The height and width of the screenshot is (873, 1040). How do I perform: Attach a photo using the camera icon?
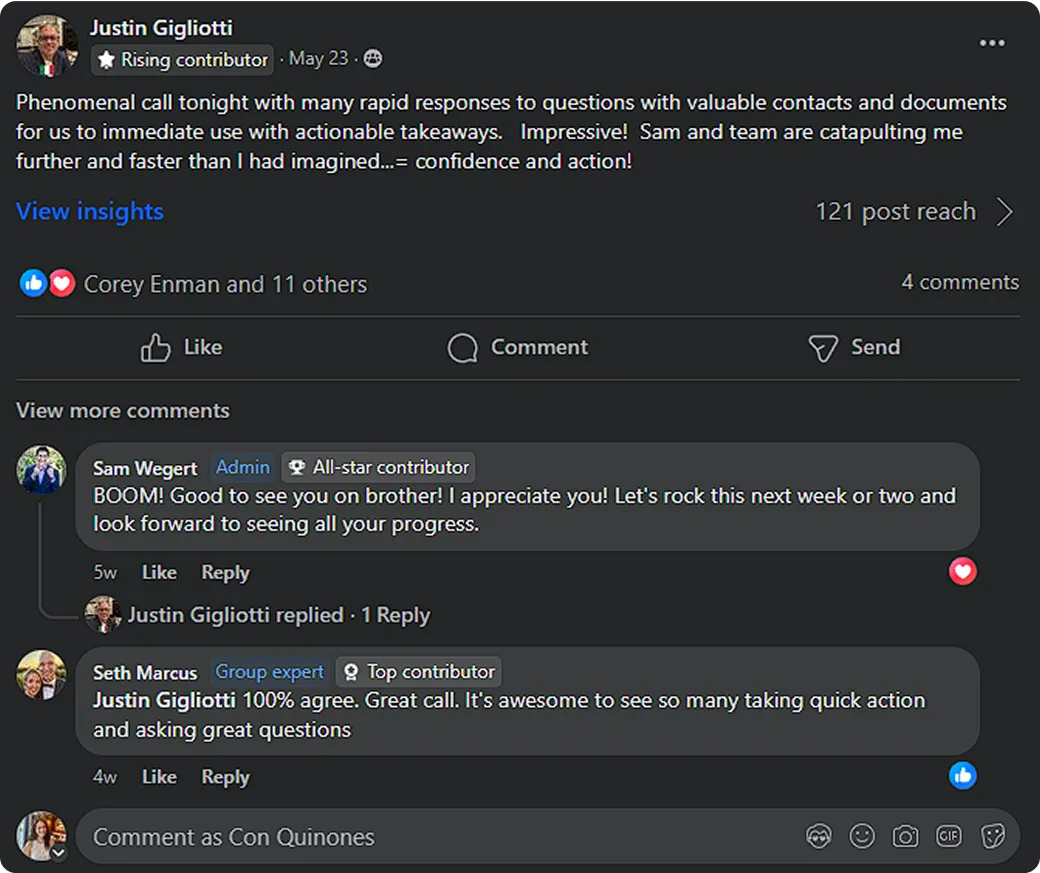pos(905,836)
